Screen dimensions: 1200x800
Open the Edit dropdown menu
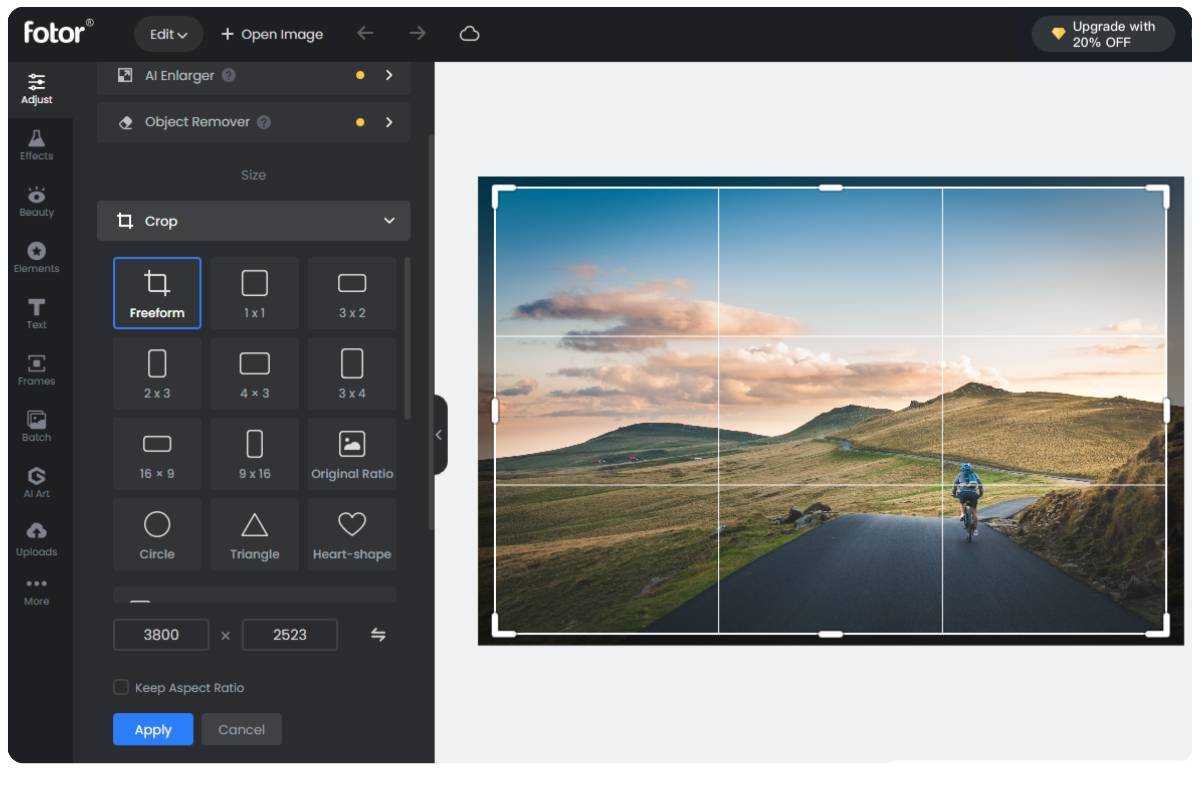[x=168, y=34]
